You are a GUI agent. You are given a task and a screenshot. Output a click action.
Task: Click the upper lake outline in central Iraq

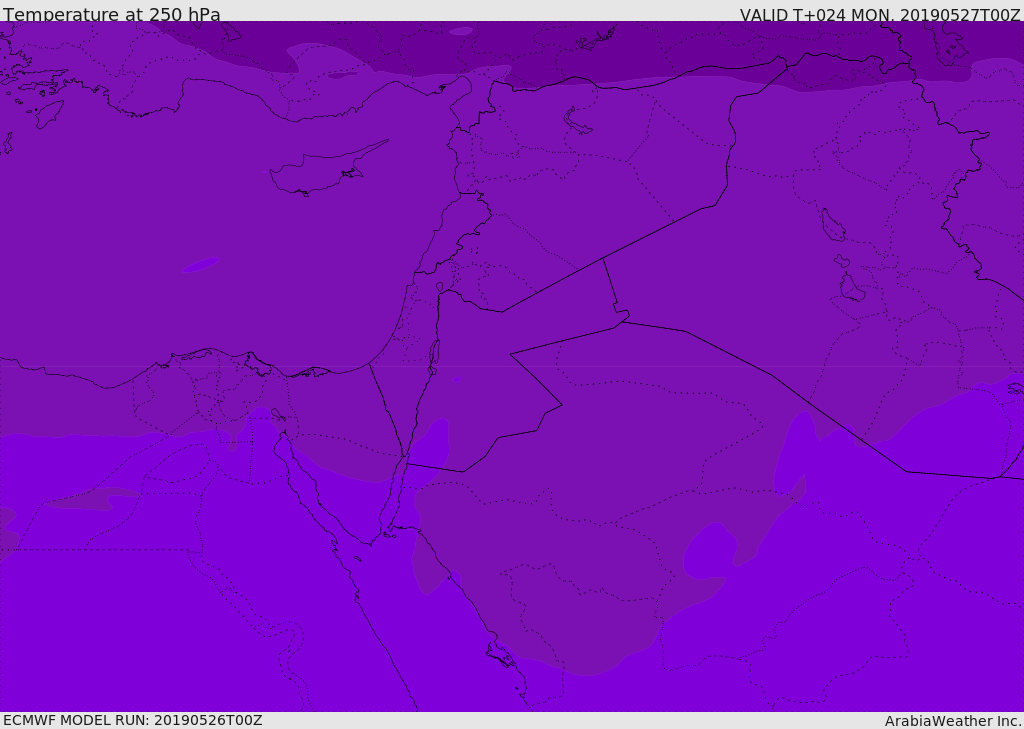pos(832,225)
